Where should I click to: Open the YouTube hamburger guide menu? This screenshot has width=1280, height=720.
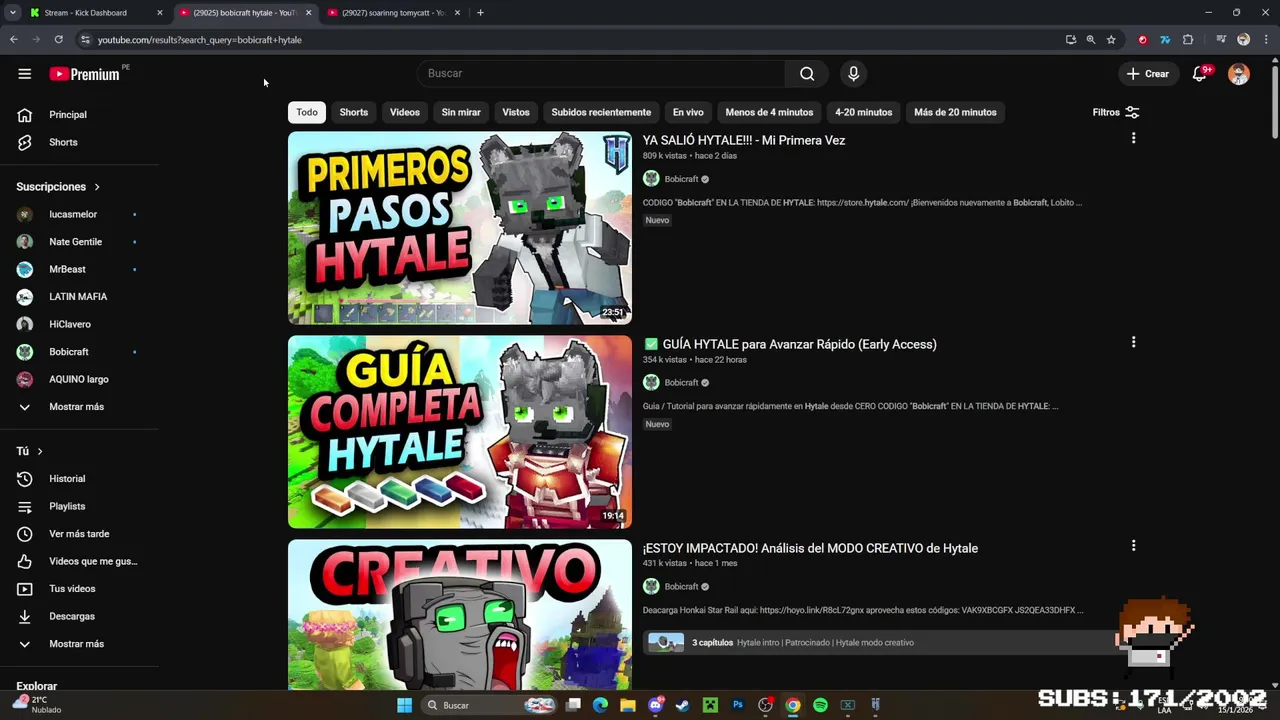(x=24, y=73)
